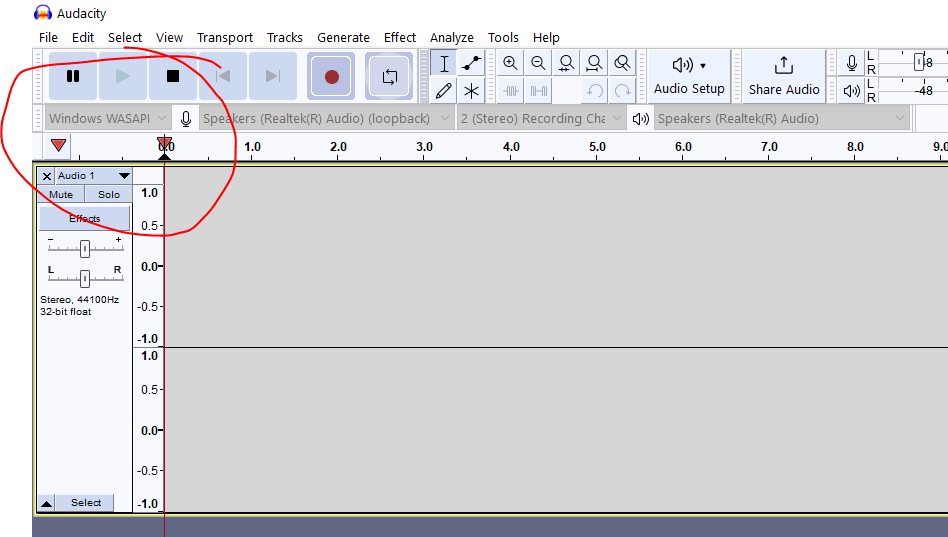948x537 pixels.
Task: Open the File menu
Action: [48, 37]
